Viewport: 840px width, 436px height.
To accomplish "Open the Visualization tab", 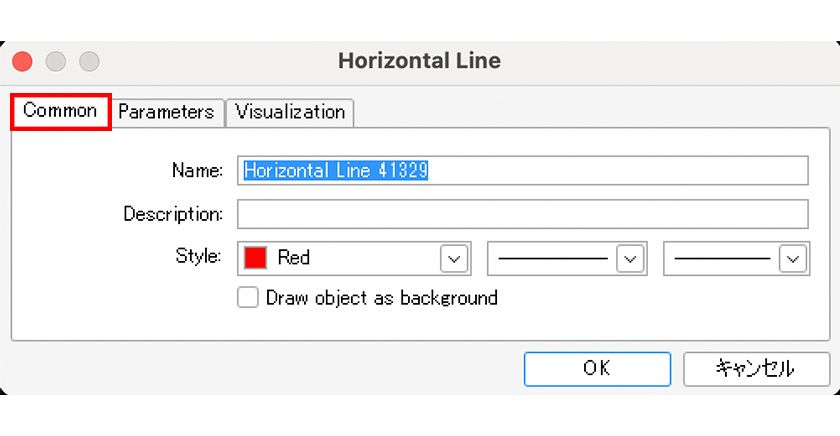I will coord(290,112).
